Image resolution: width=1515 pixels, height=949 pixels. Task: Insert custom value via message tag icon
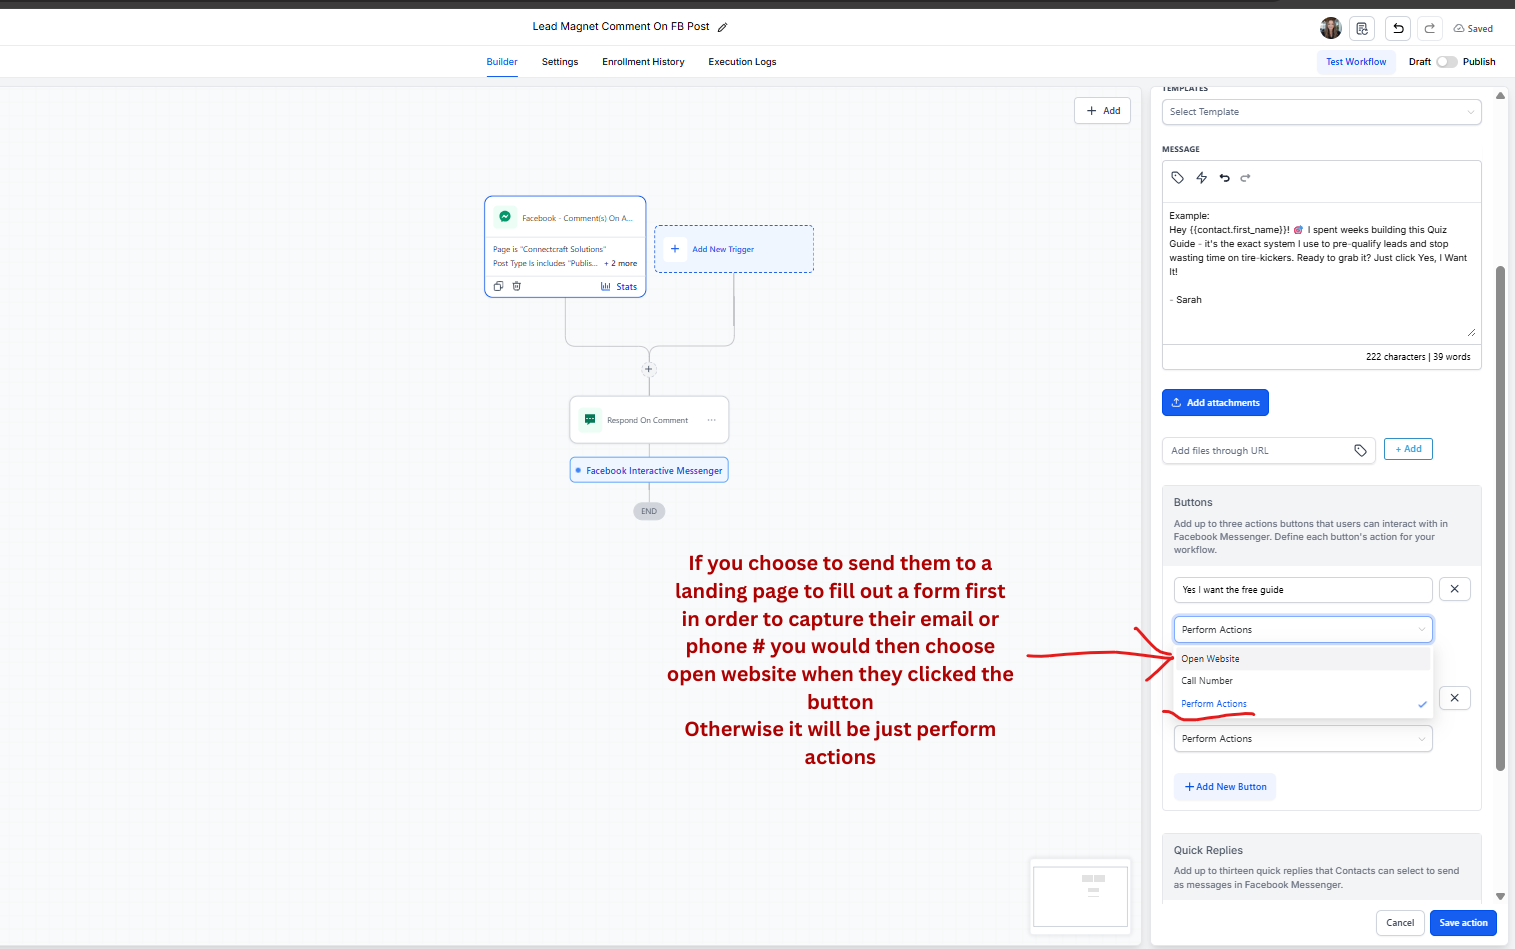(1178, 178)
